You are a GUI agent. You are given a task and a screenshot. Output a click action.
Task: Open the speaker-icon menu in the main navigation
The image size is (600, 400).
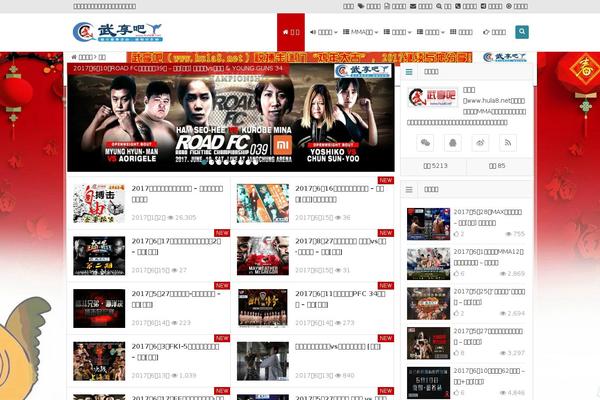point(323,32)
